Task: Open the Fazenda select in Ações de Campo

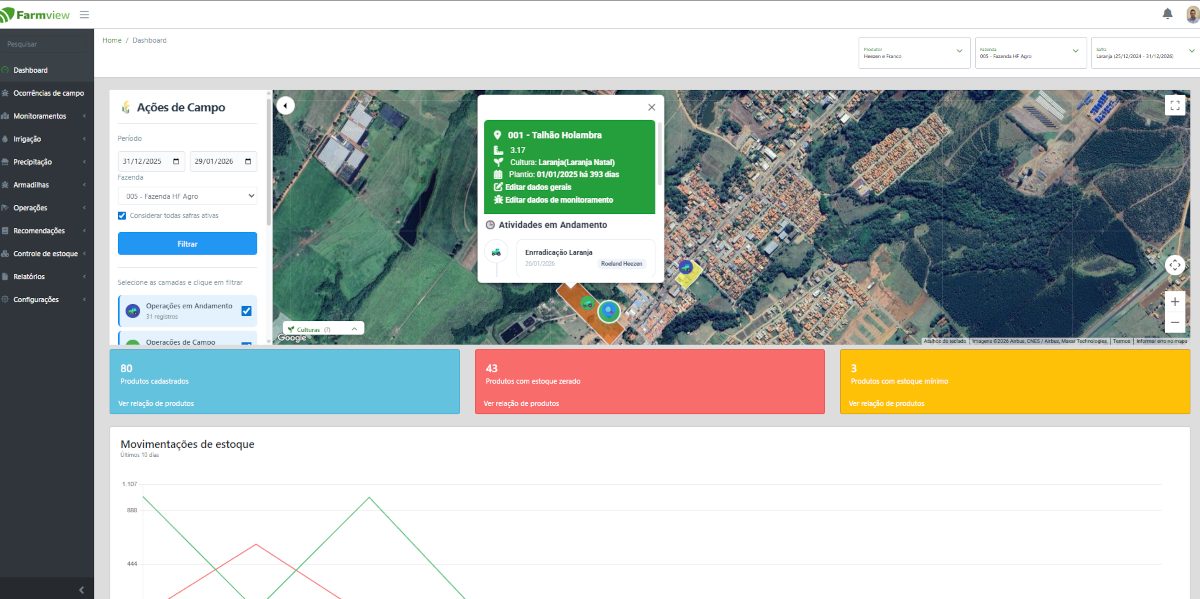Action: coord(187,196)
